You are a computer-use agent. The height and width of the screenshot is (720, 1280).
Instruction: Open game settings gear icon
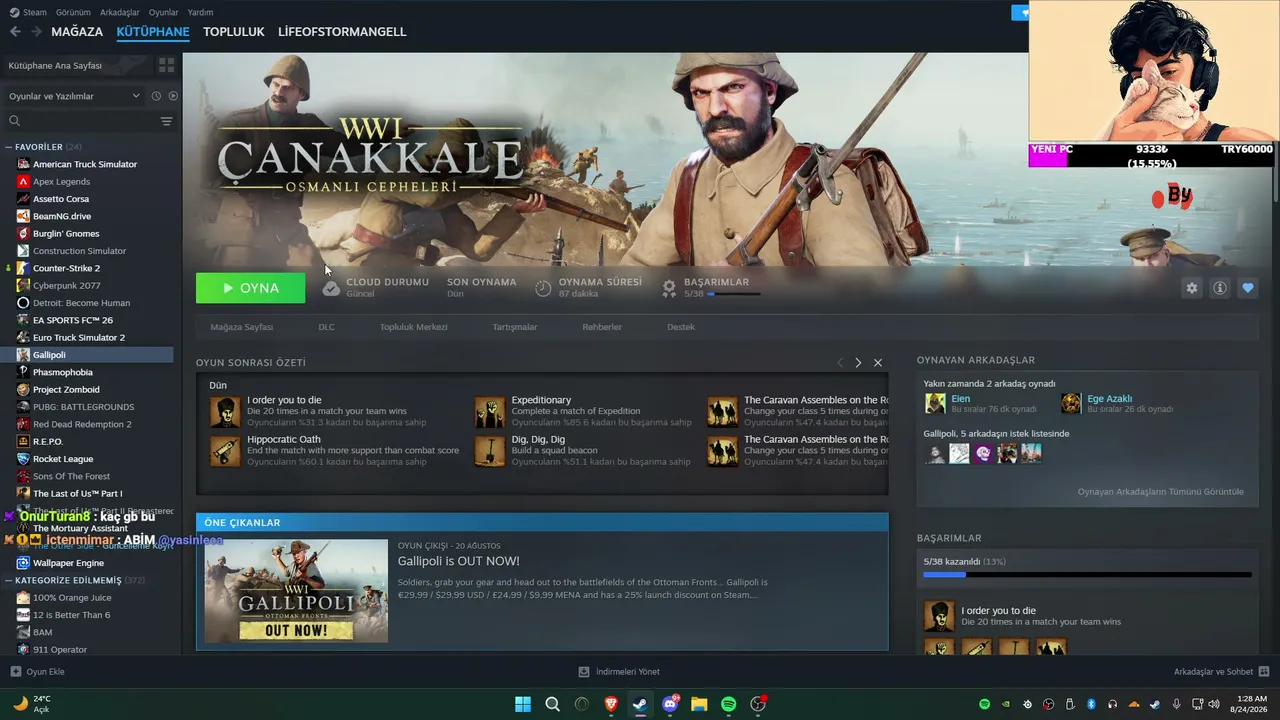point(1192,288)
